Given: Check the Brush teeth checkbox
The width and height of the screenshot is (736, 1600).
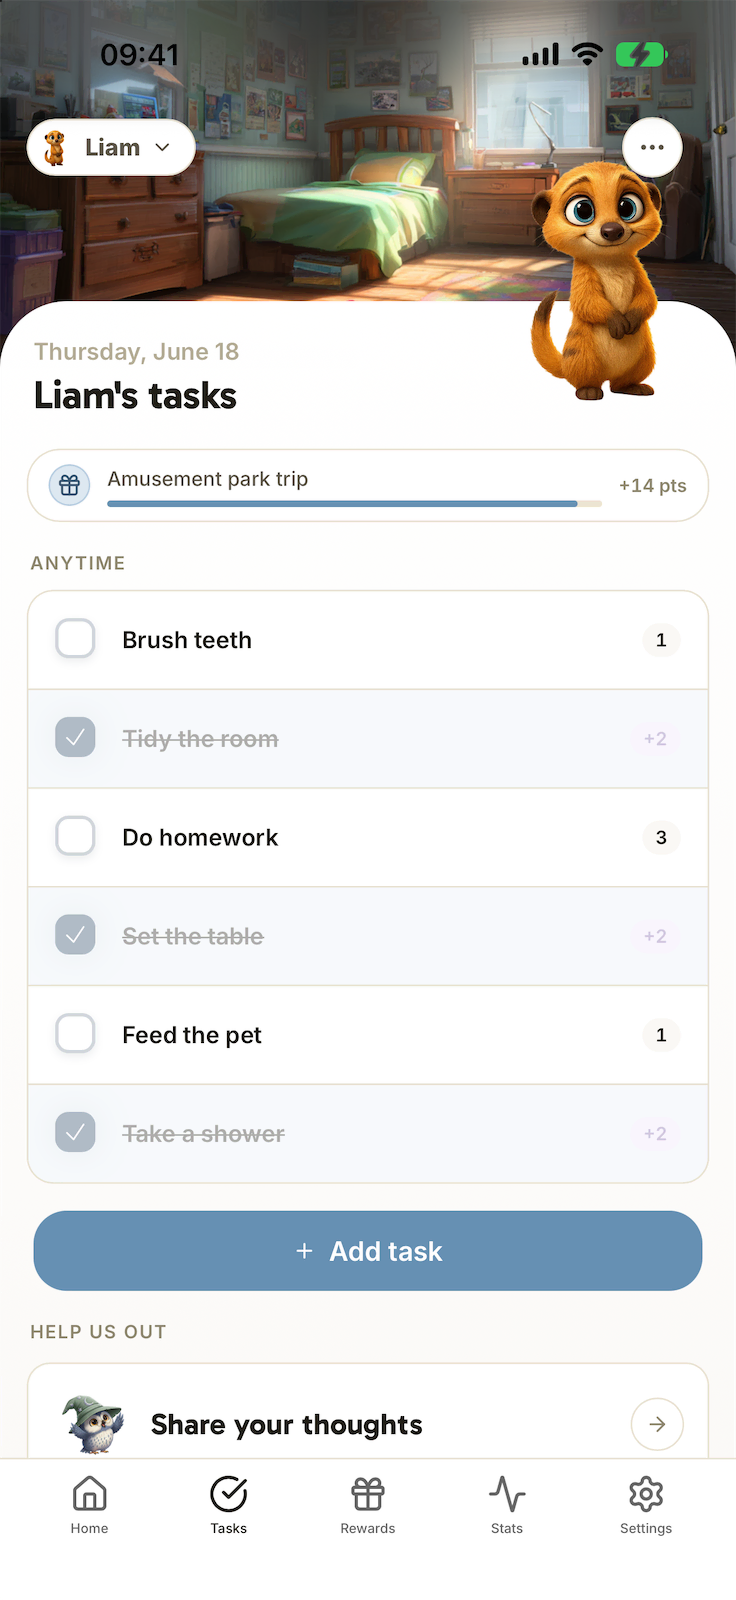Looking at the screenshot, I should tap(75, 638).
